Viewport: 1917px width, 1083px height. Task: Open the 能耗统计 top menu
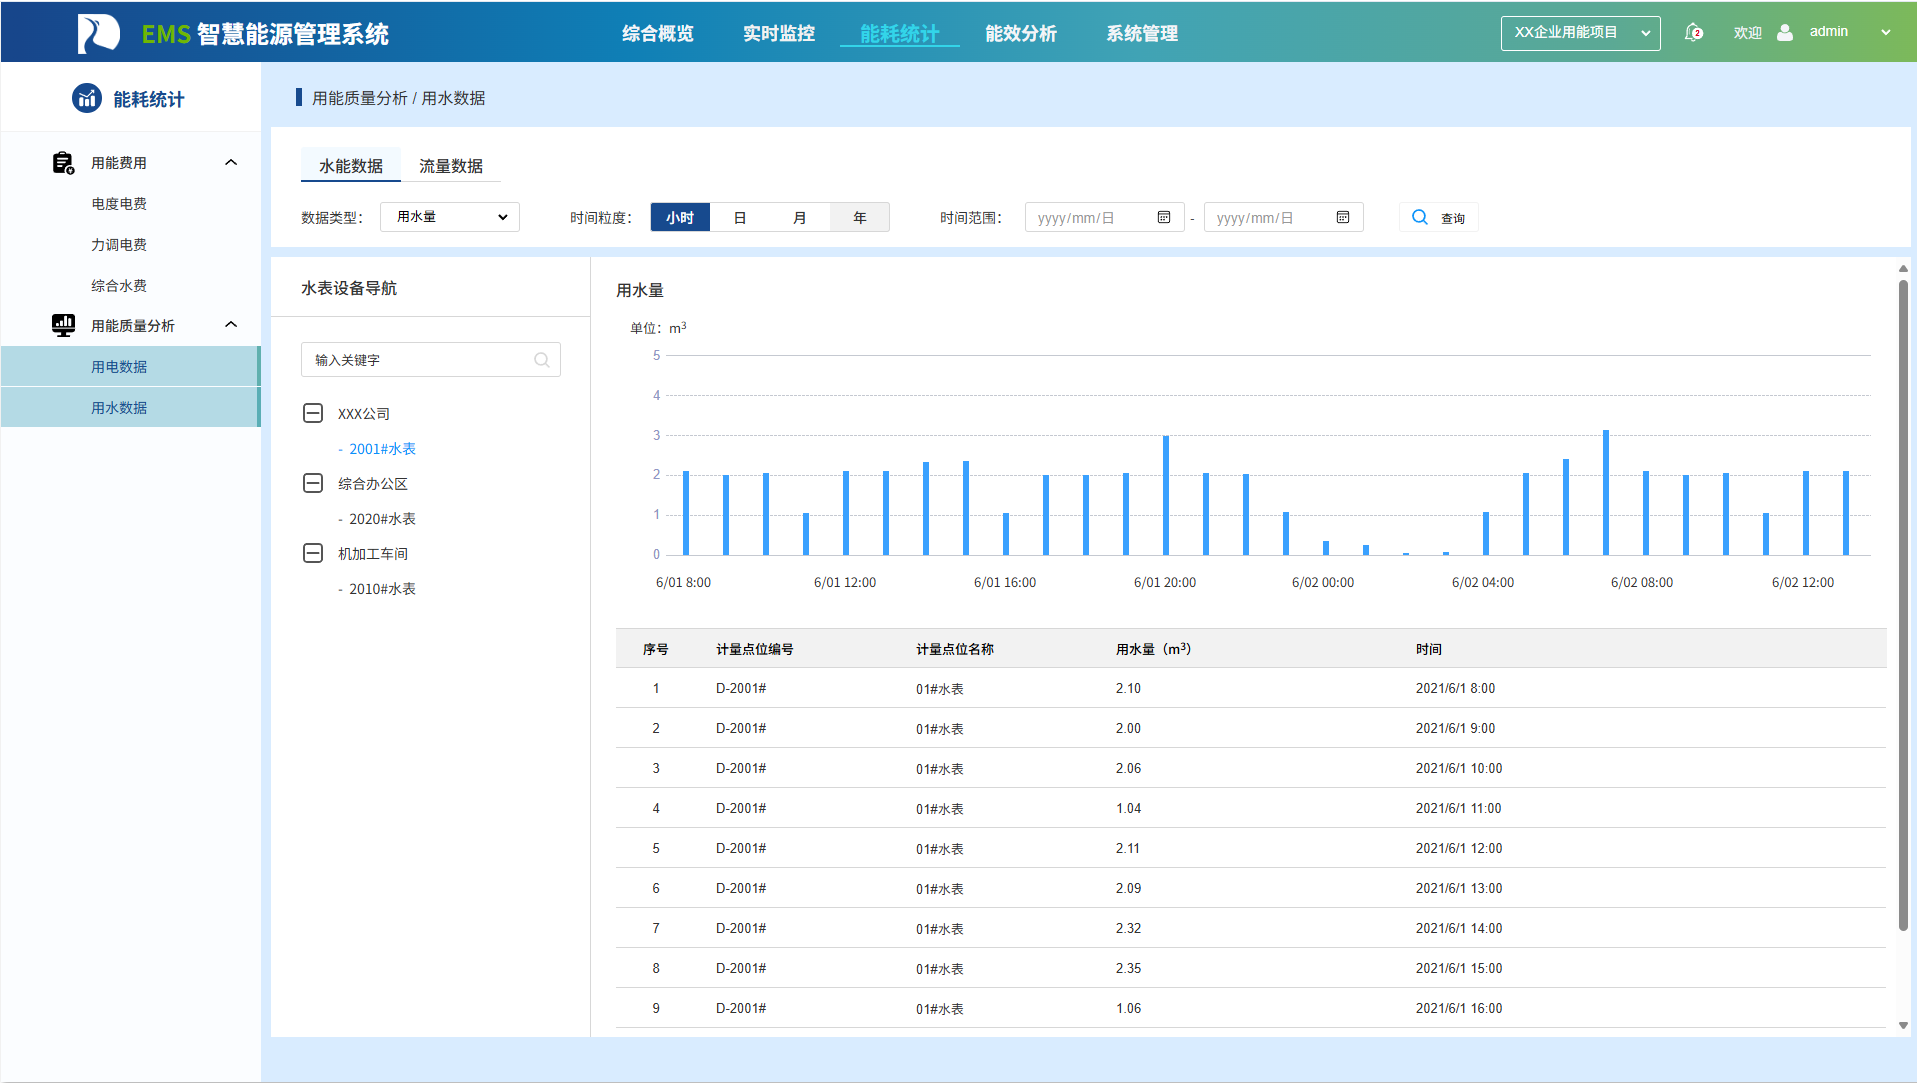coord(900,33)
